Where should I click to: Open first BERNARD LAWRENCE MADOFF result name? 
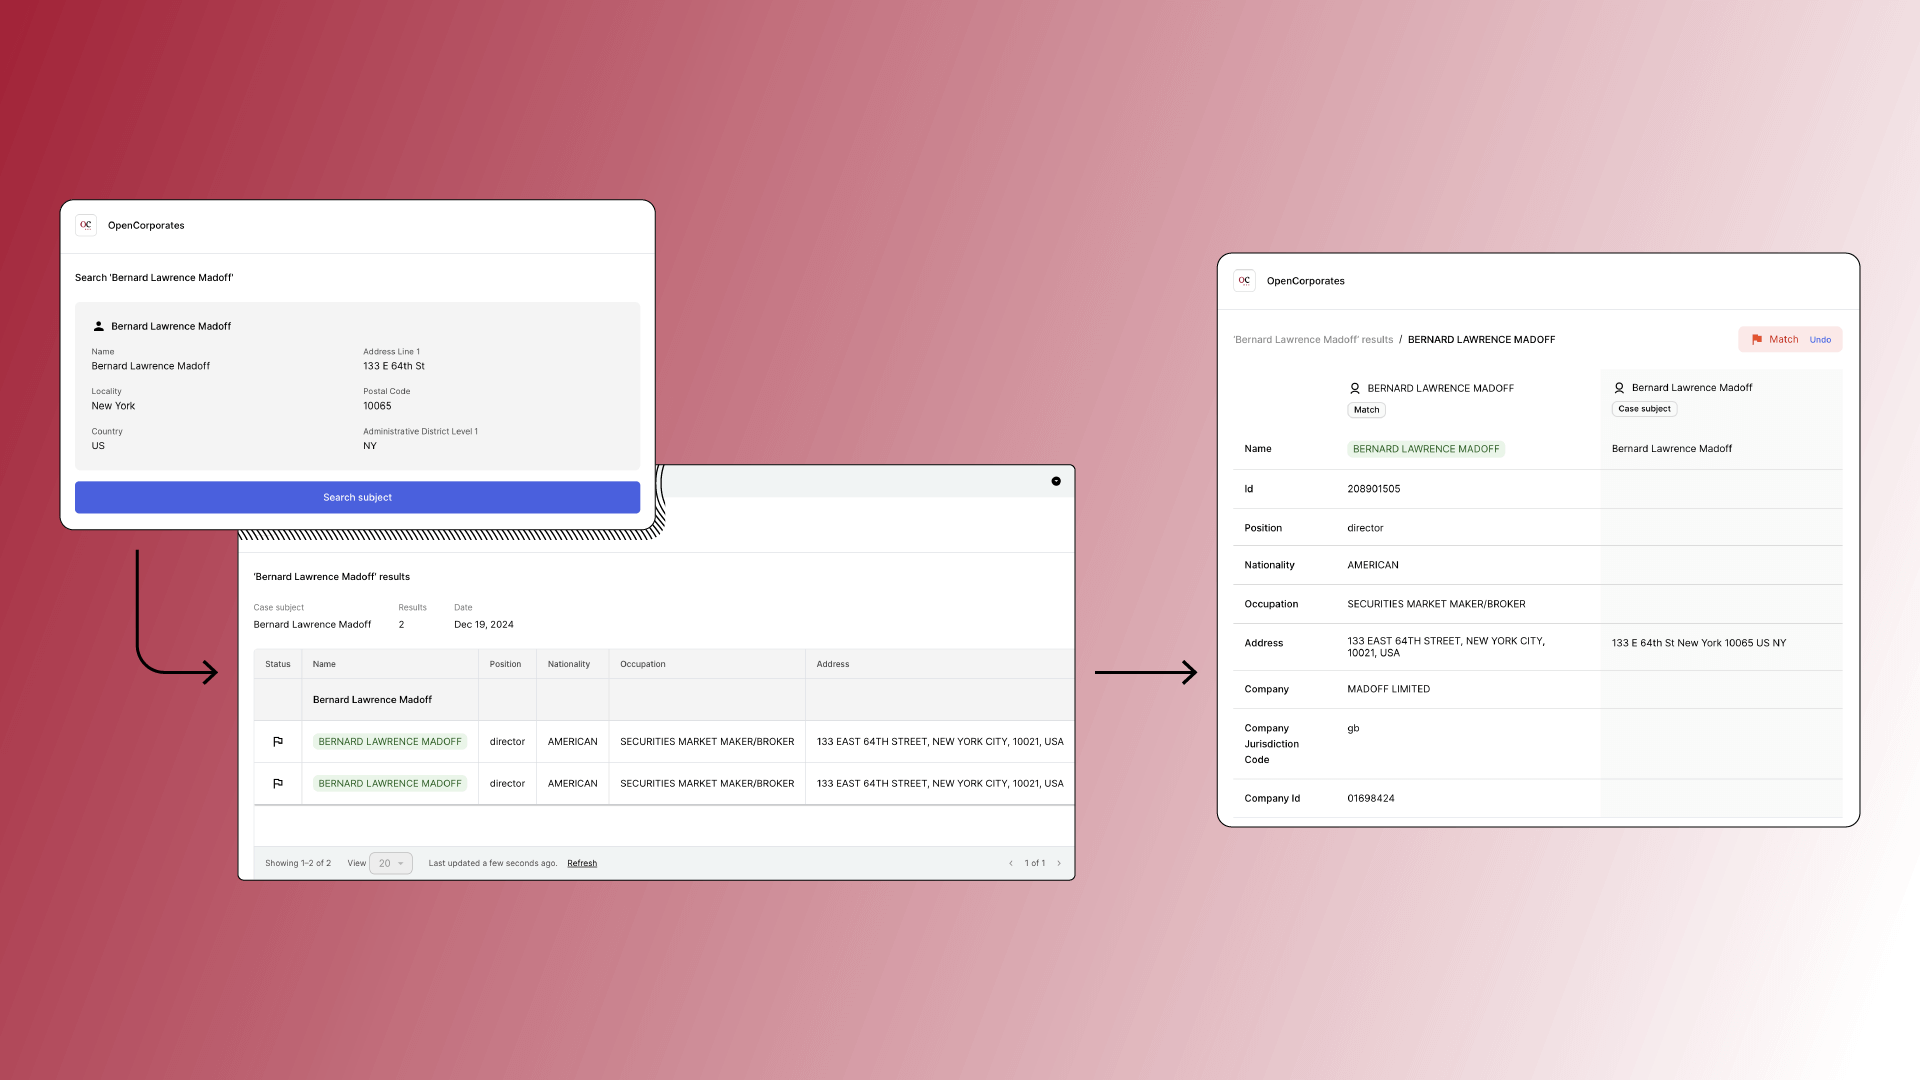click(x=390, y=742)
